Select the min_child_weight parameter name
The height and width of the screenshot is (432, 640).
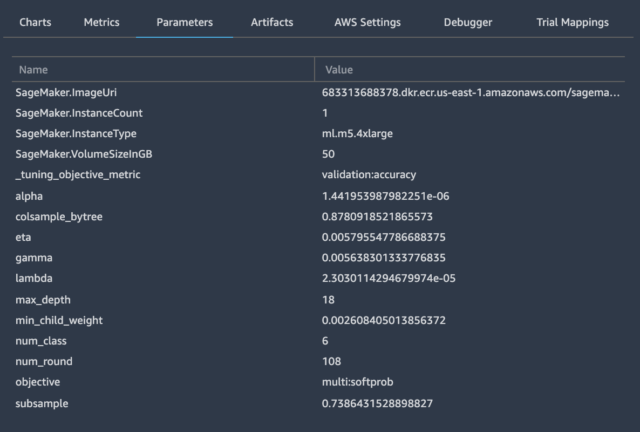click(x=59, y=321)
